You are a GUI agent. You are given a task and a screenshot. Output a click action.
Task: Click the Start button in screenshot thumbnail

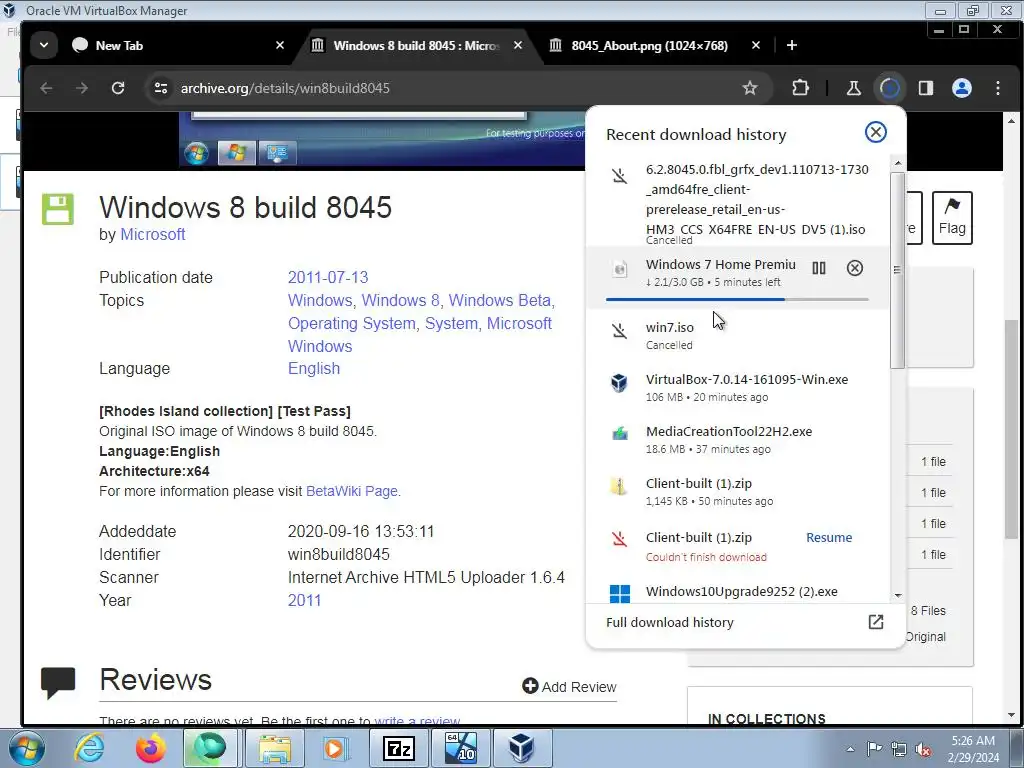click(196, 153)
